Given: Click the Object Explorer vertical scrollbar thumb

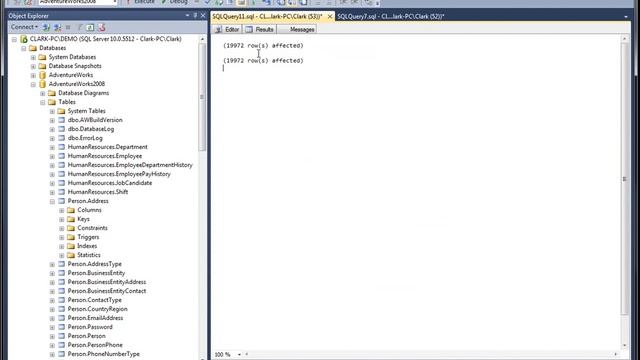Looking at the screenshot, I should point(202,97).
